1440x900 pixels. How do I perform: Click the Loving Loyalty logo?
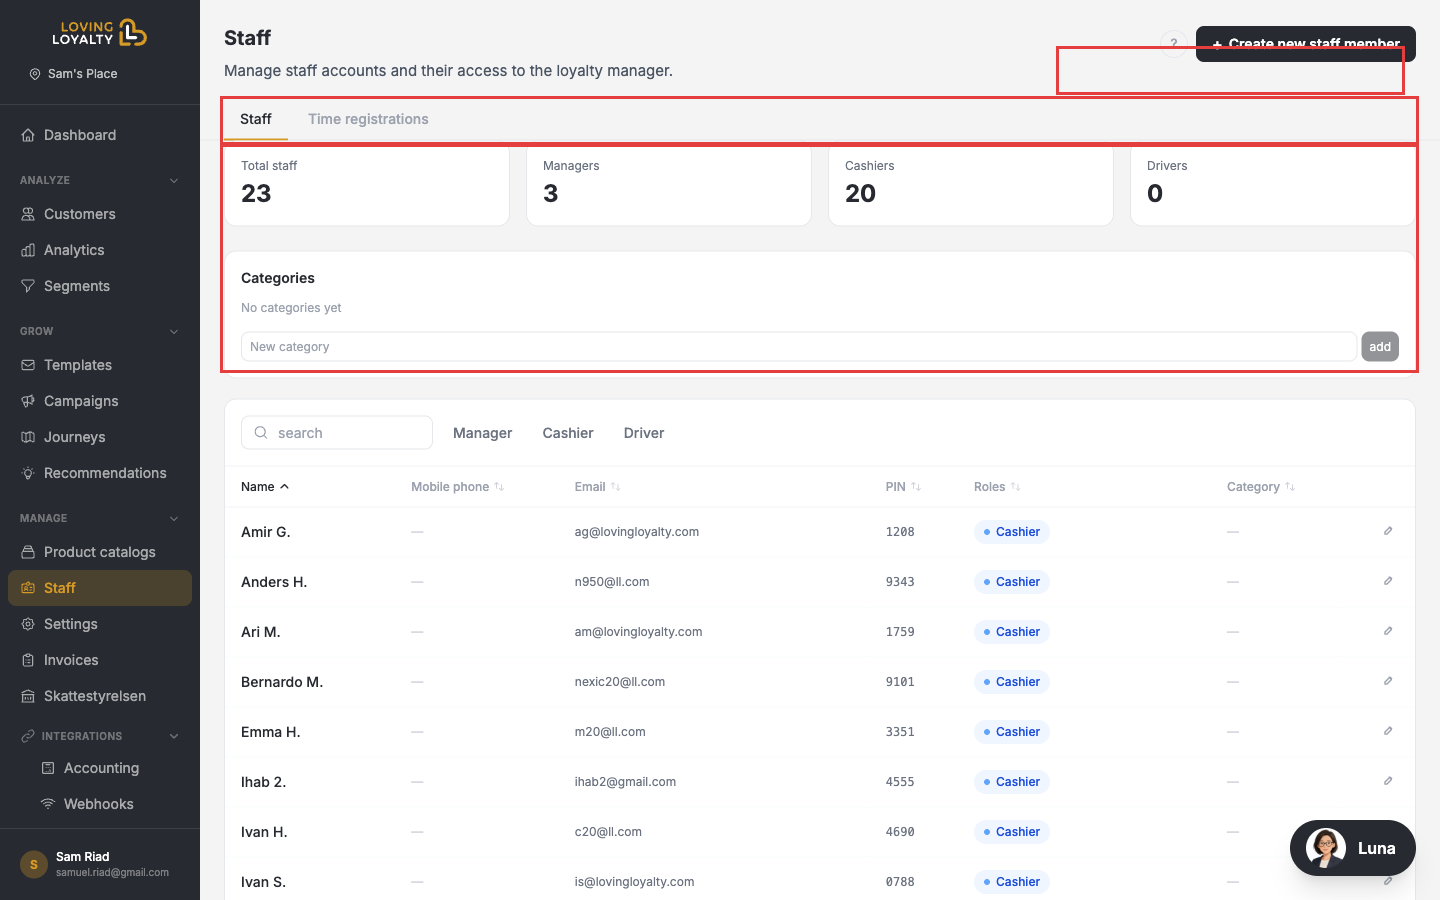click(100, 33)
